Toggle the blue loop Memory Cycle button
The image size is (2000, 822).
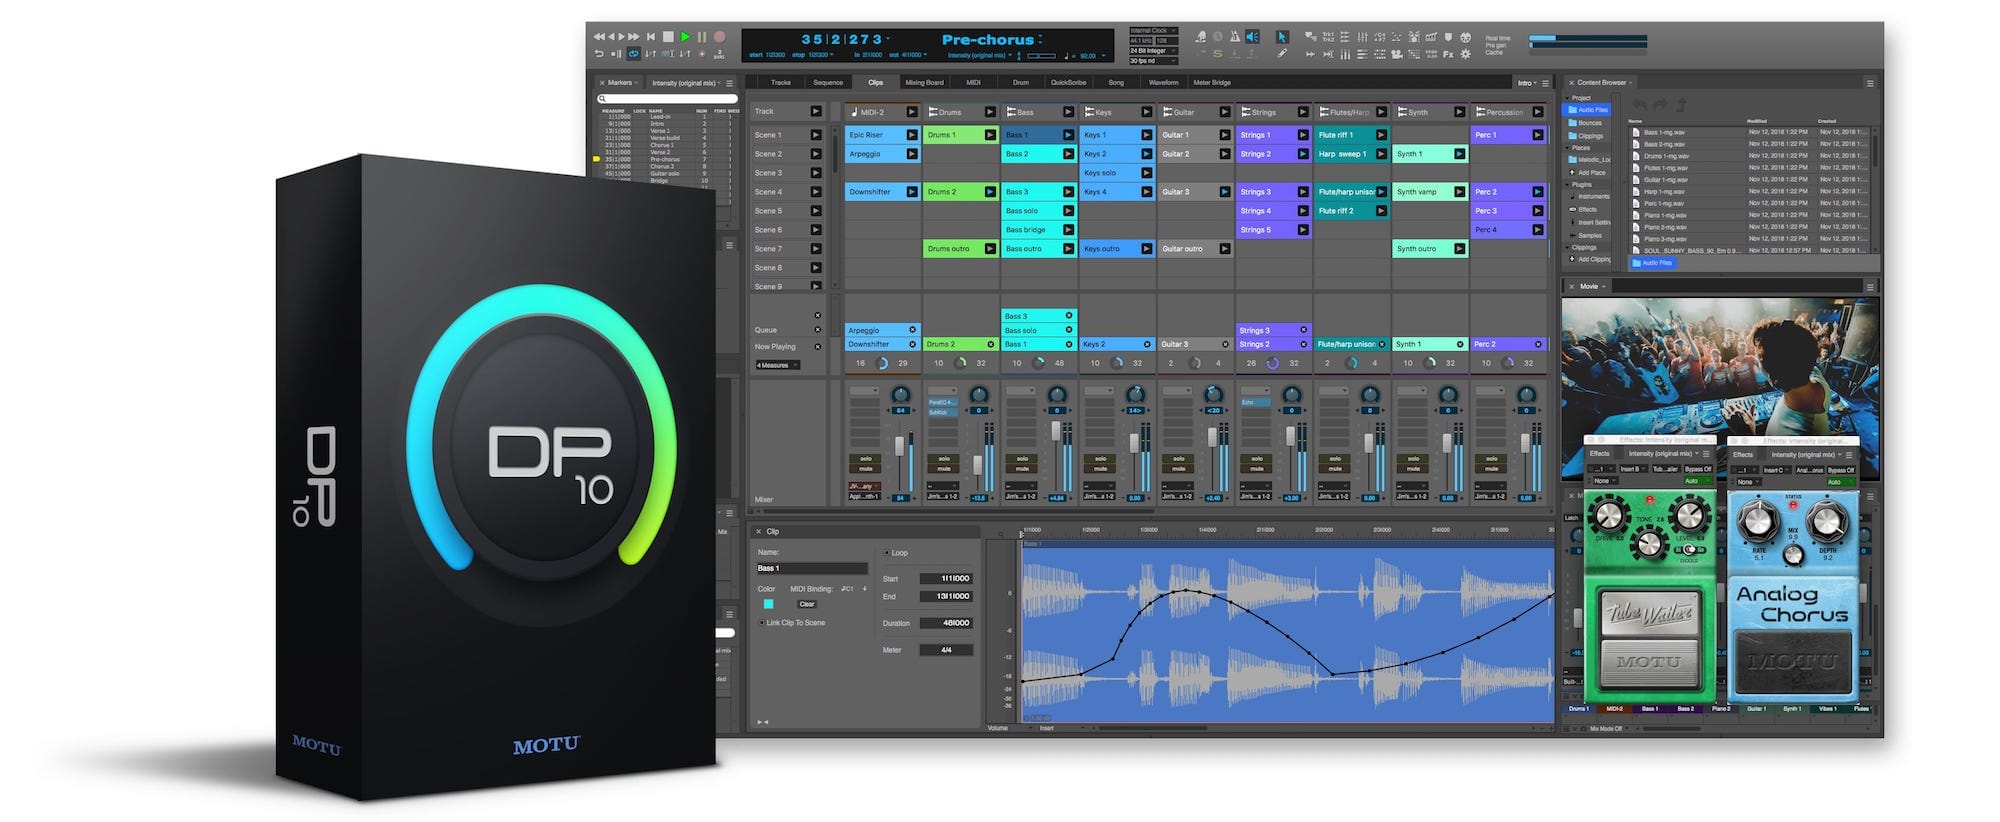click(x=634, y=54)
